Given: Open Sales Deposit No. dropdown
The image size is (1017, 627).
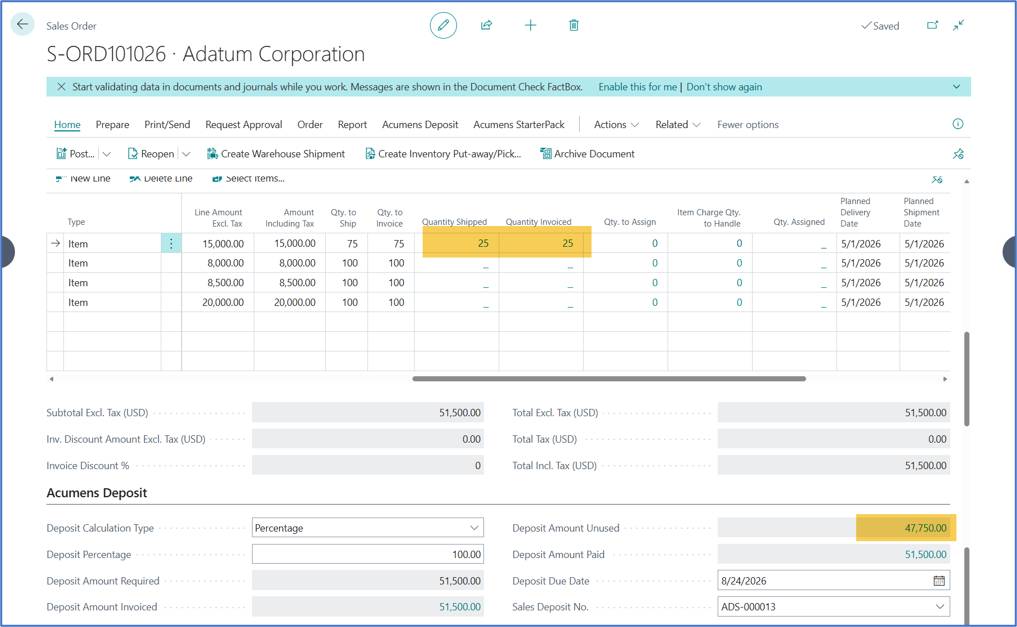Looking at the screenshot, I should (940, 607).
